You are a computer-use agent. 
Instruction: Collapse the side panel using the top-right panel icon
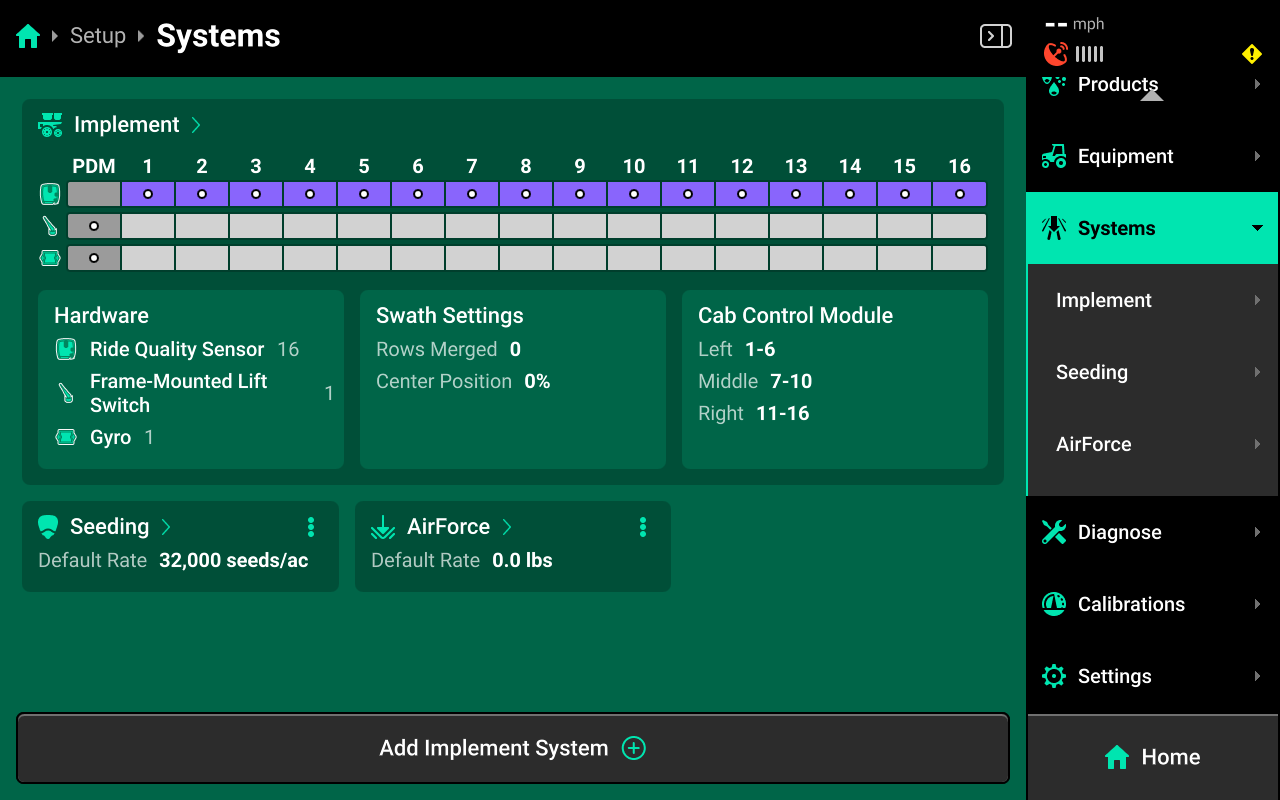click(995, 37)
